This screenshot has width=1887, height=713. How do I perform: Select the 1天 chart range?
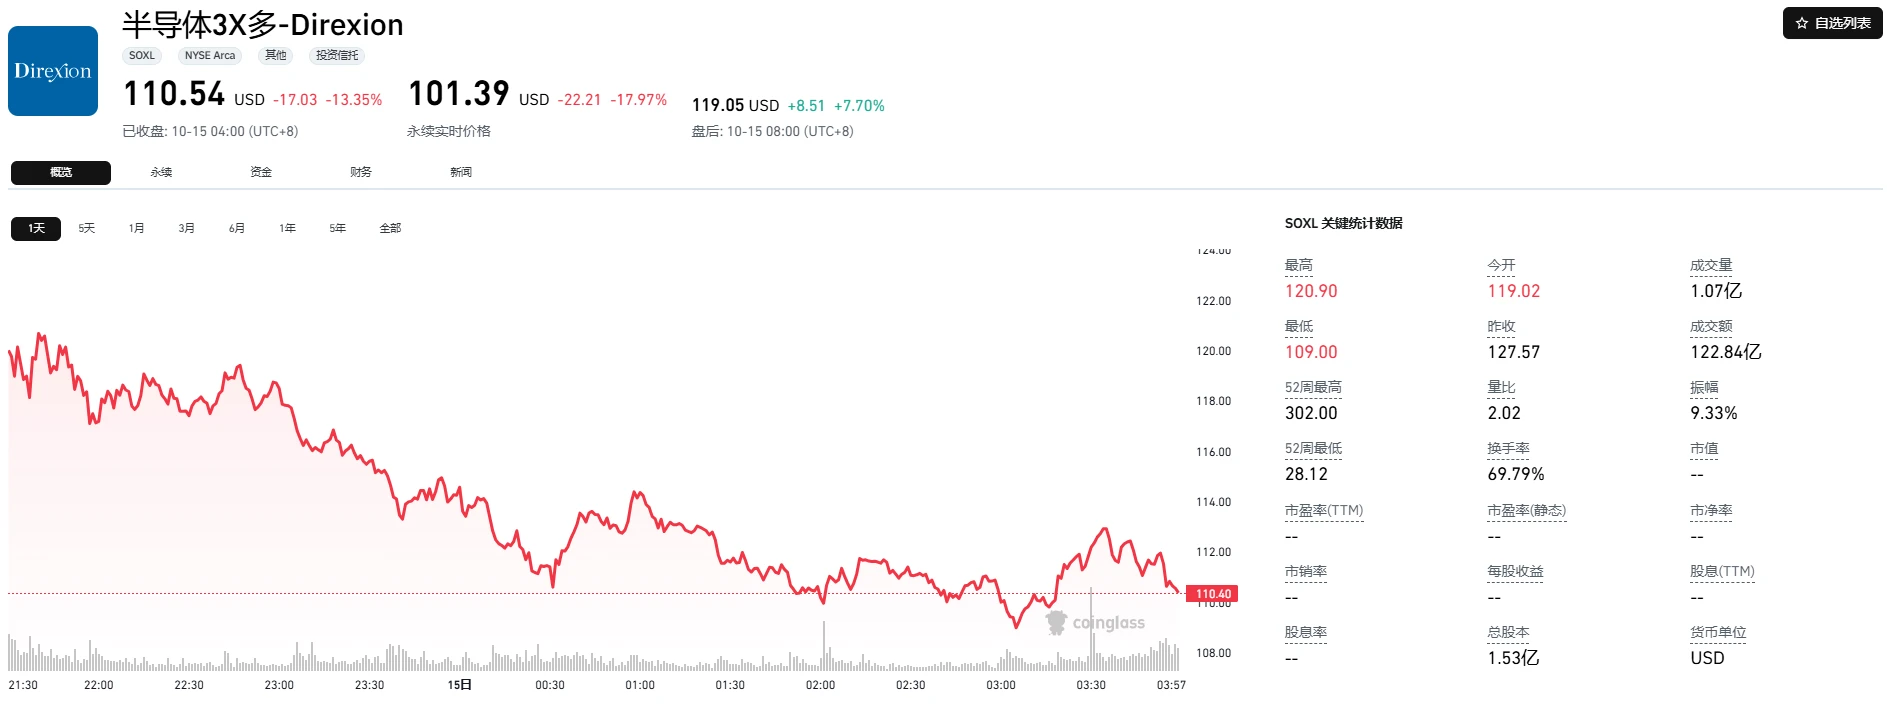pyautogui.click(x=36, y=228)
